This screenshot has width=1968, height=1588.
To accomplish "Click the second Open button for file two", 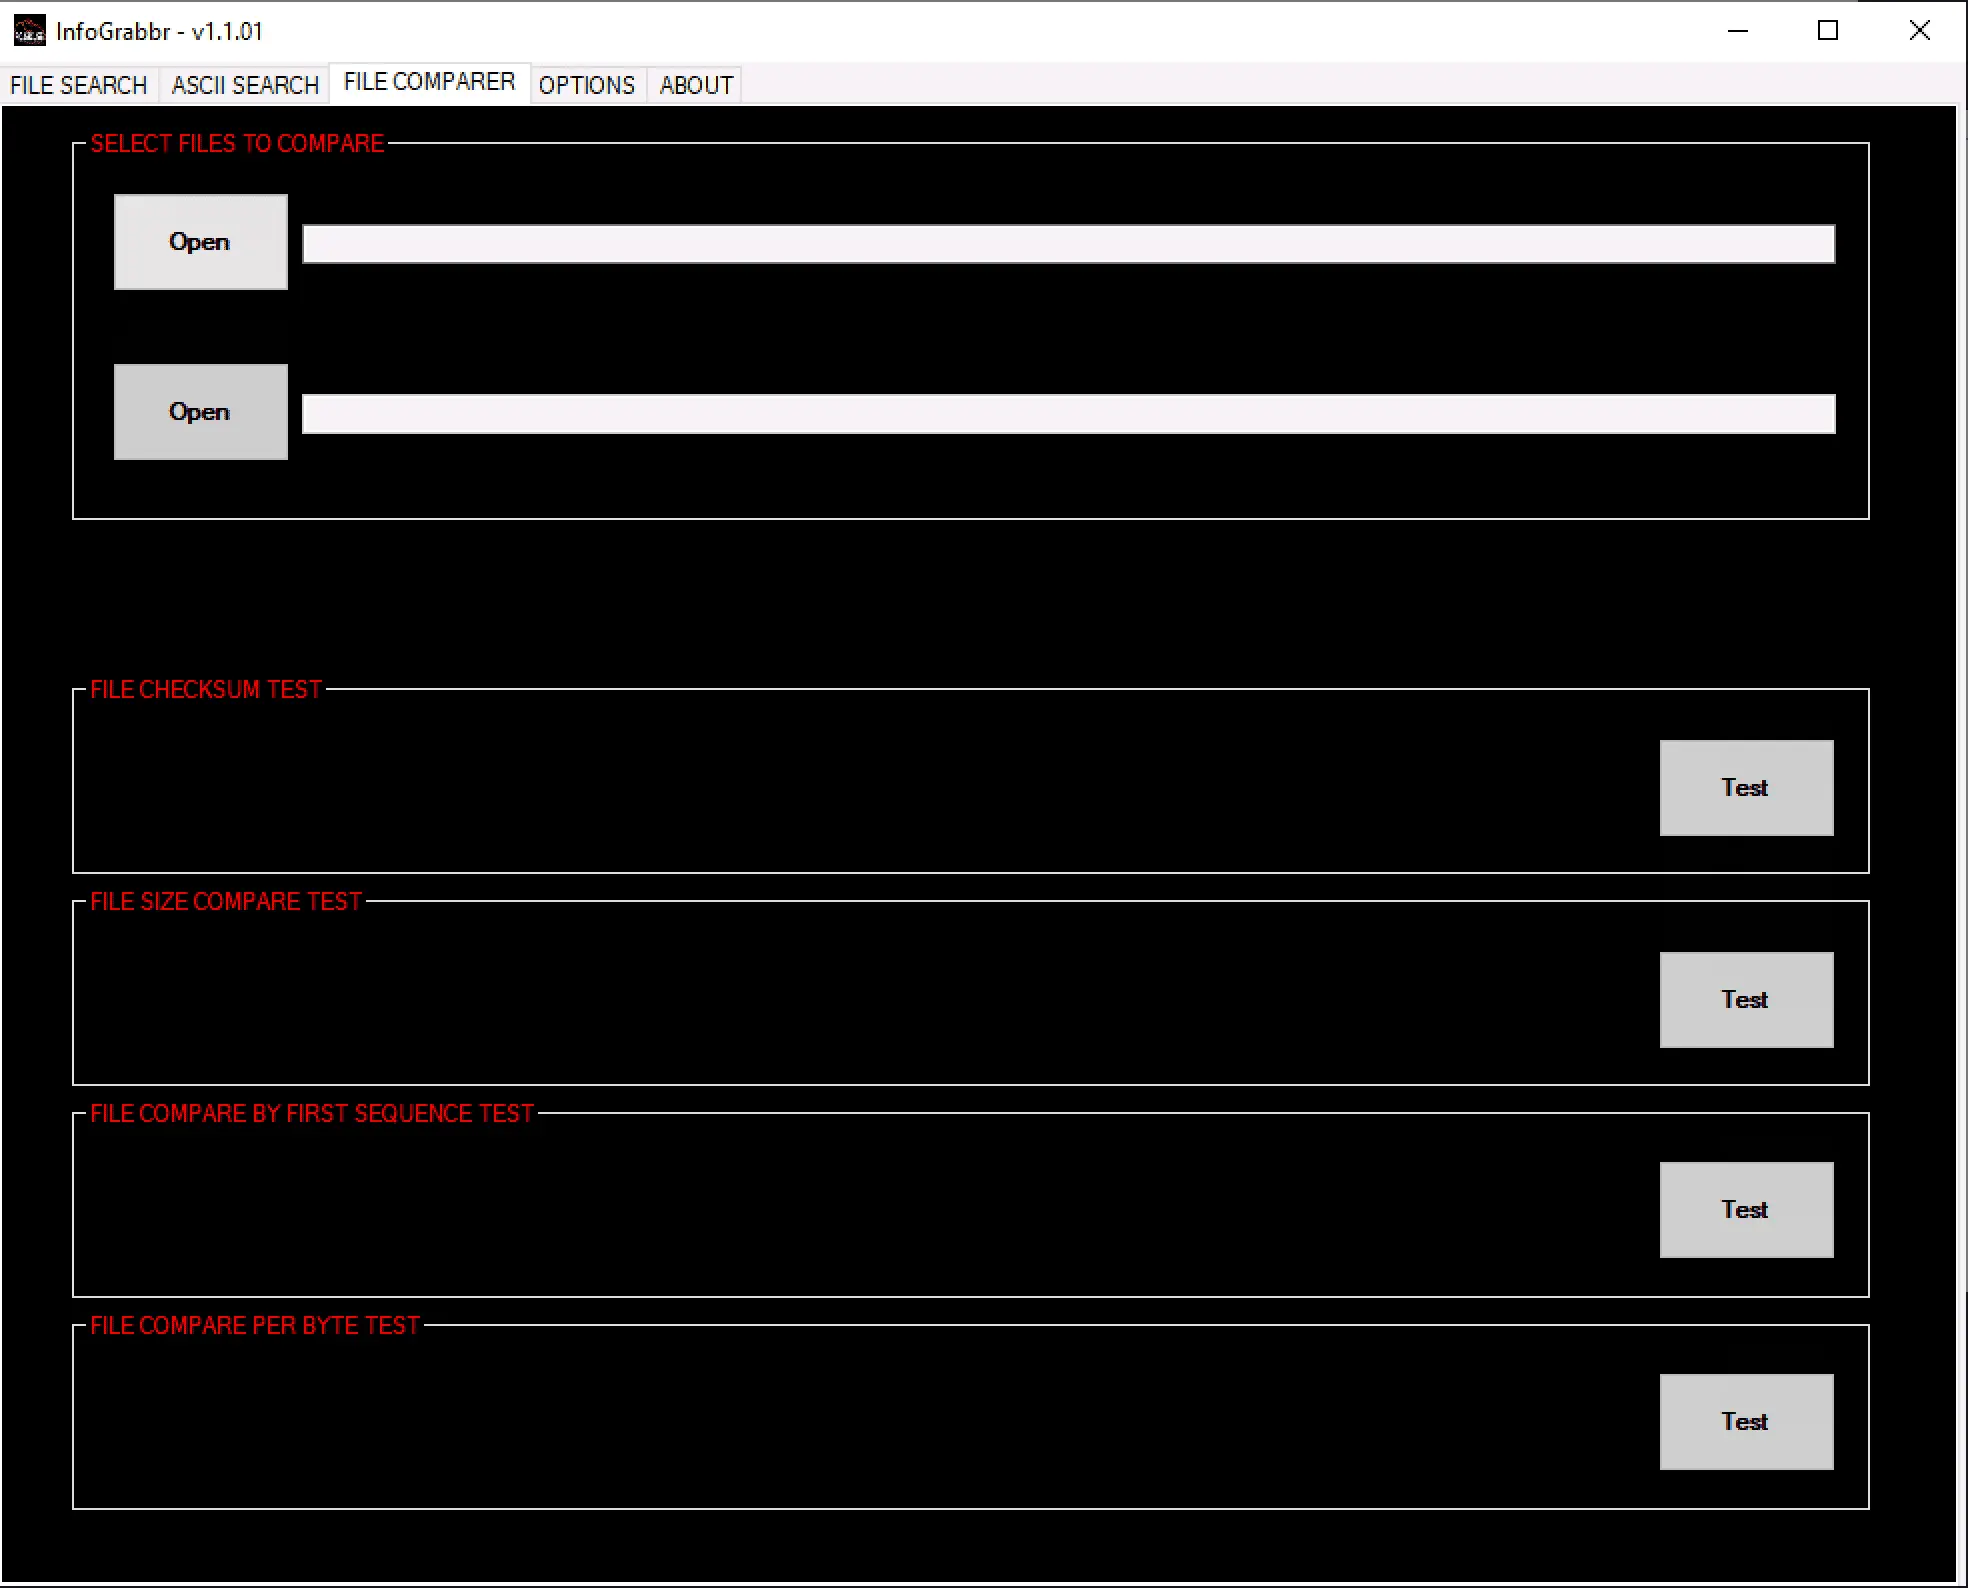I will click(x=200, y=412).
